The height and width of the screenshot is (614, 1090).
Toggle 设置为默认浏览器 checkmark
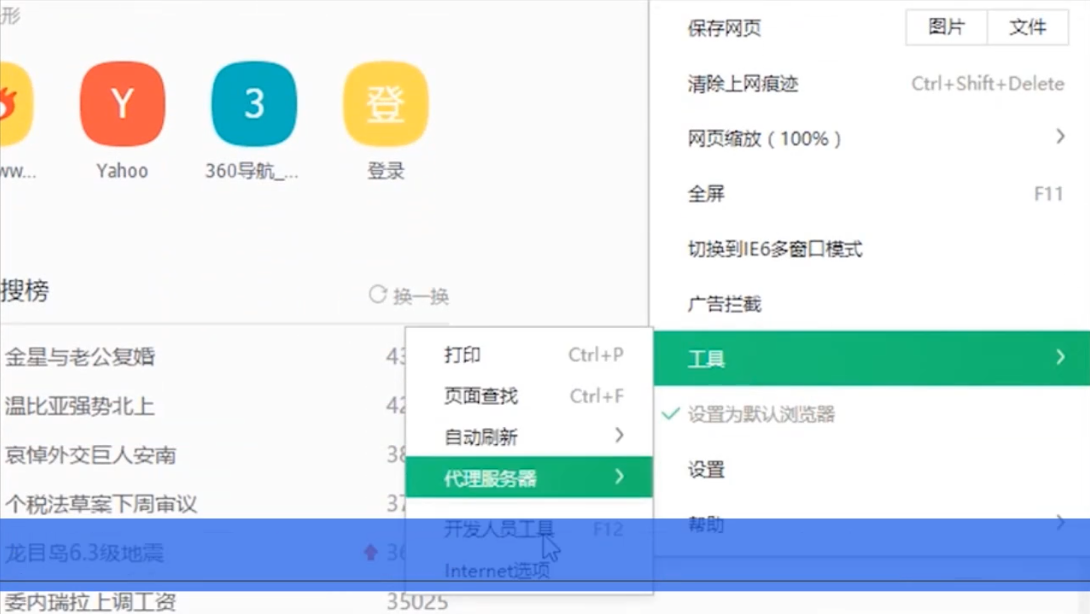(x=670, y=414)
